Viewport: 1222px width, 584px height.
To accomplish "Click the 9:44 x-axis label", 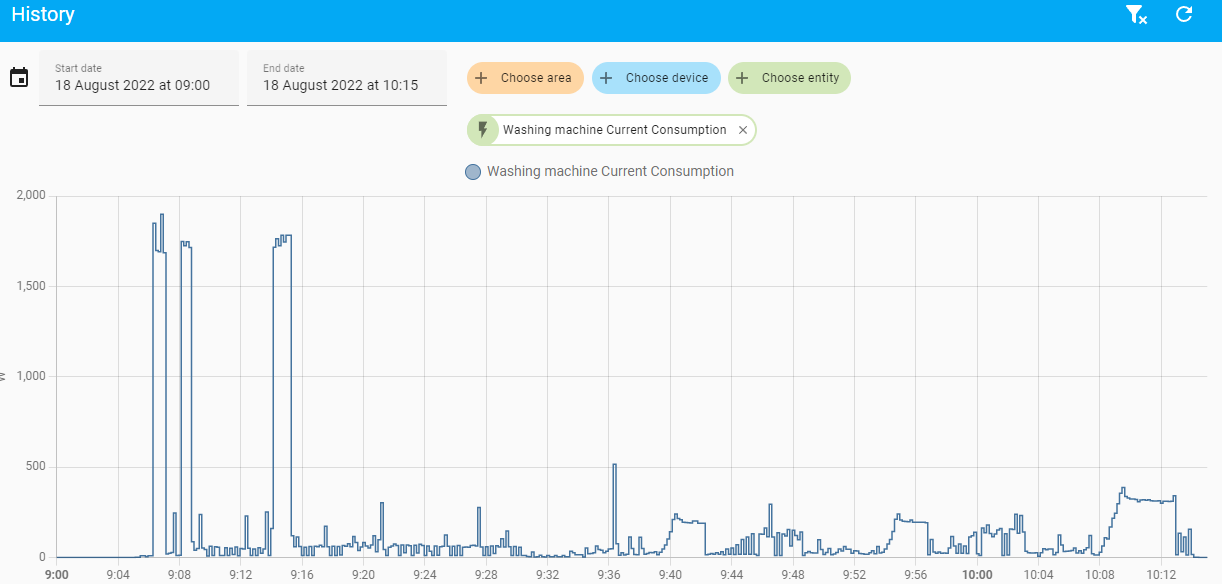I will 731,575.
